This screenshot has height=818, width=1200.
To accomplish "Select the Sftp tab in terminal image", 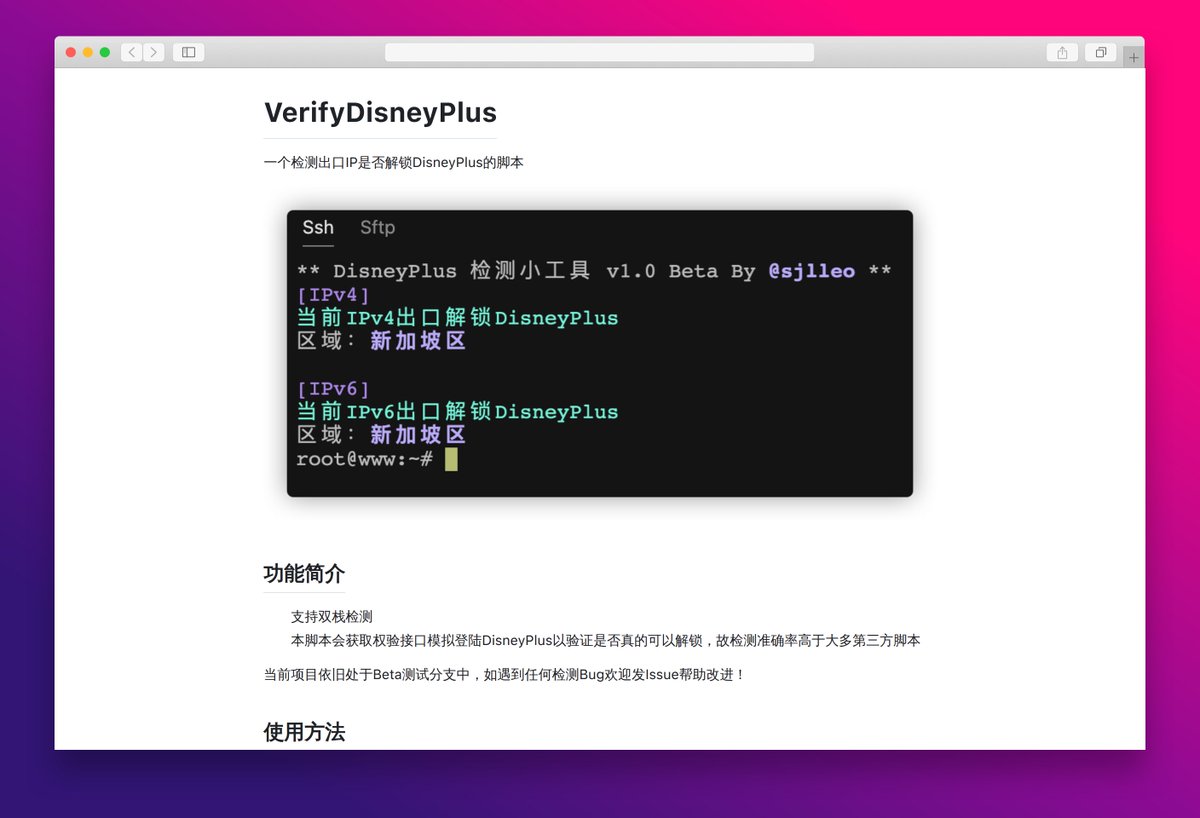I will (377, 228).
